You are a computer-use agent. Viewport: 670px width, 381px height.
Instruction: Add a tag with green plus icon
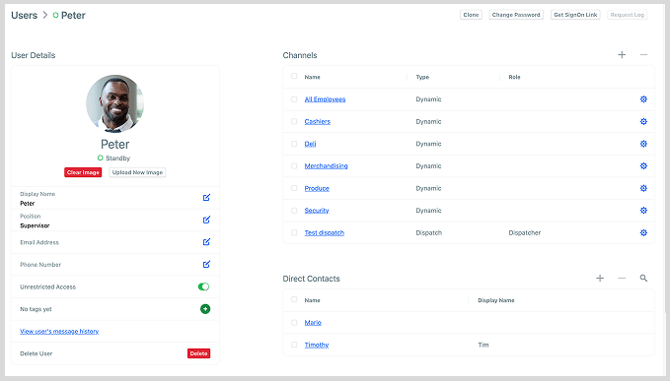click(x=205, y=309)
